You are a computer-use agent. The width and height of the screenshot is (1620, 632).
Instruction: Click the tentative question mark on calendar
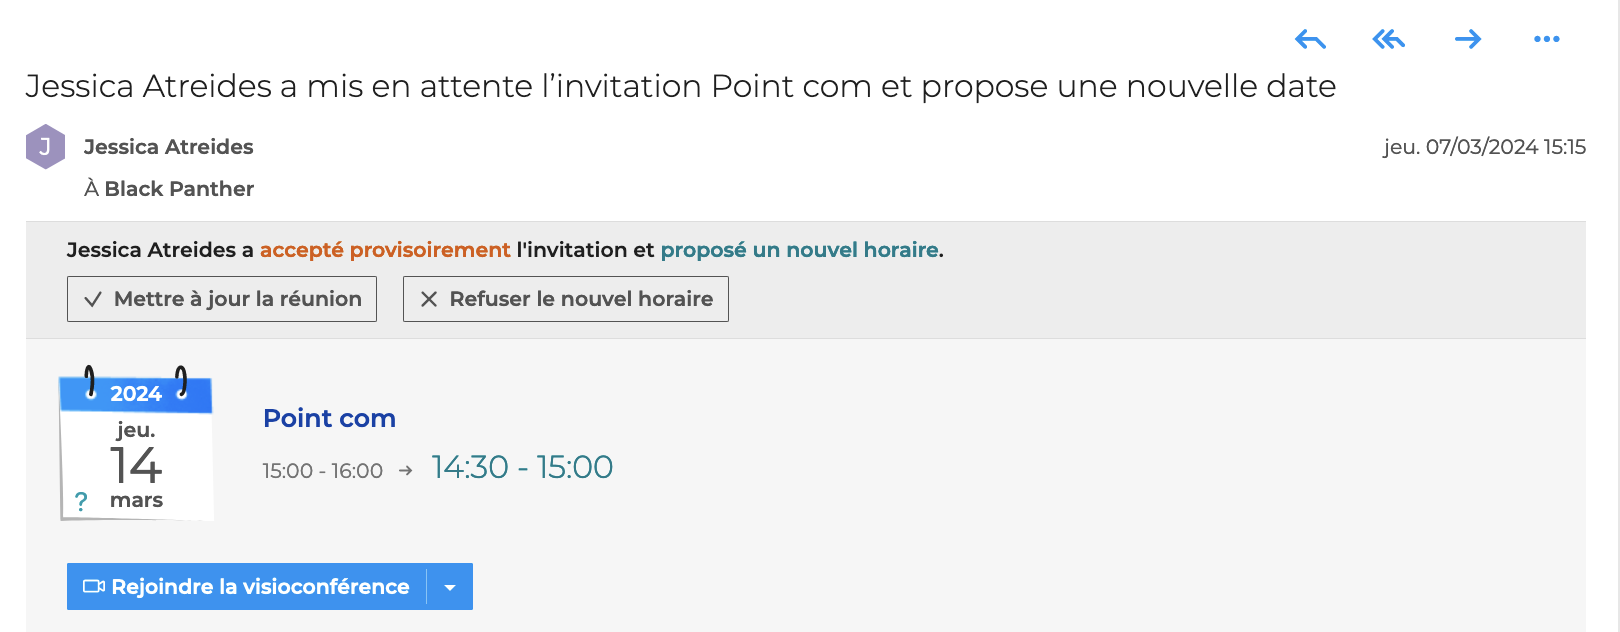[x=81, y=501]
